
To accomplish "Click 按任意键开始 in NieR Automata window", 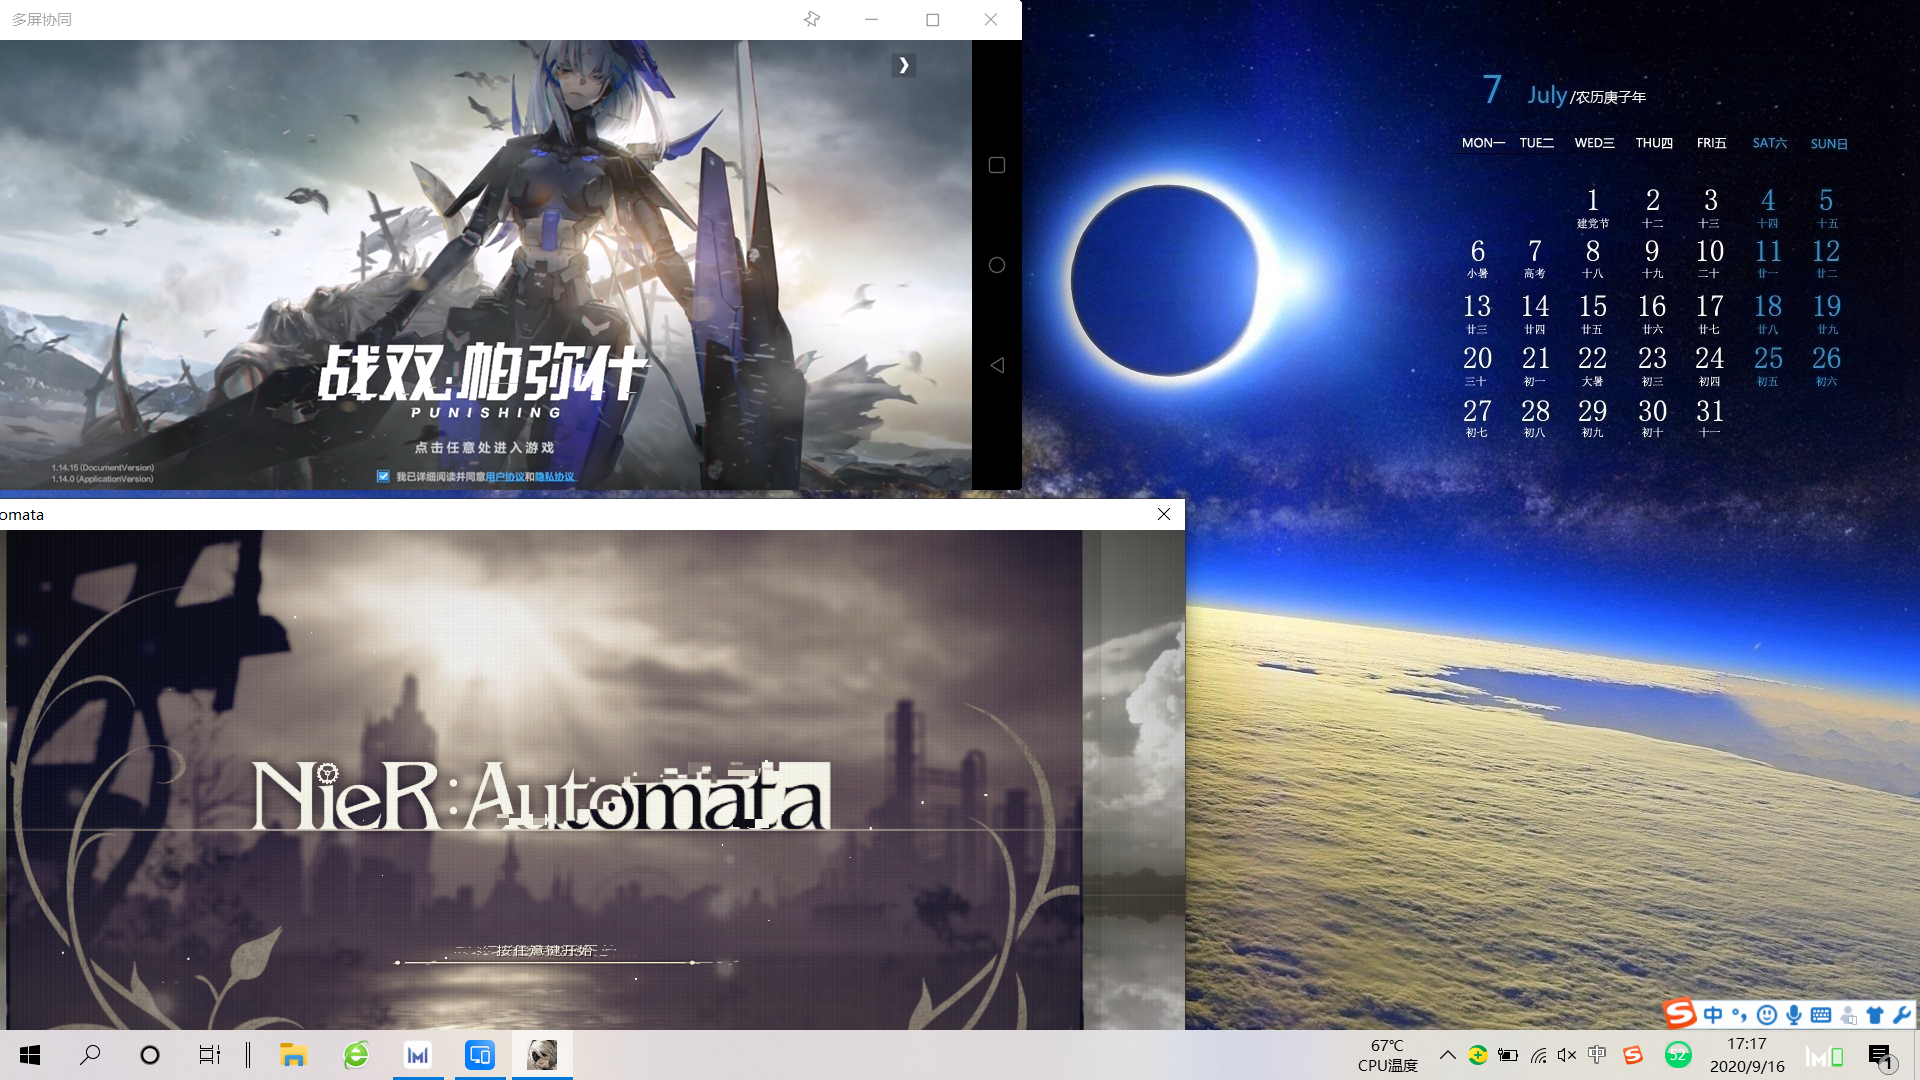I will point(545,950).
